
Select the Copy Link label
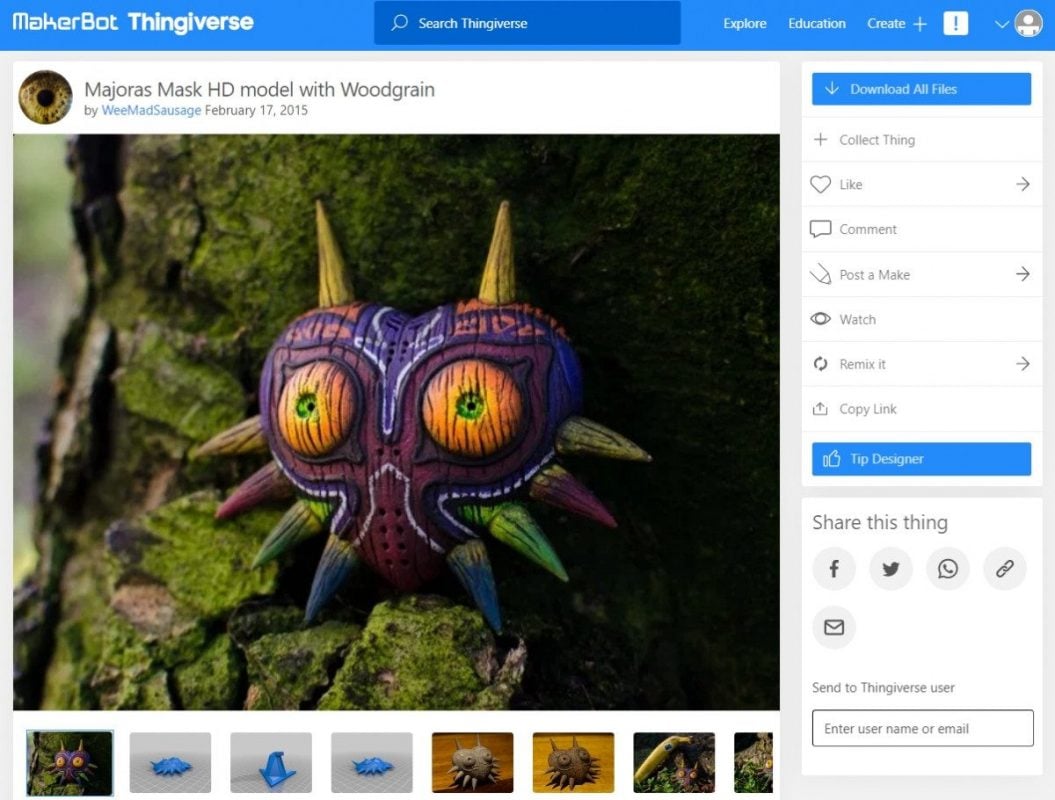click(867, 409)
